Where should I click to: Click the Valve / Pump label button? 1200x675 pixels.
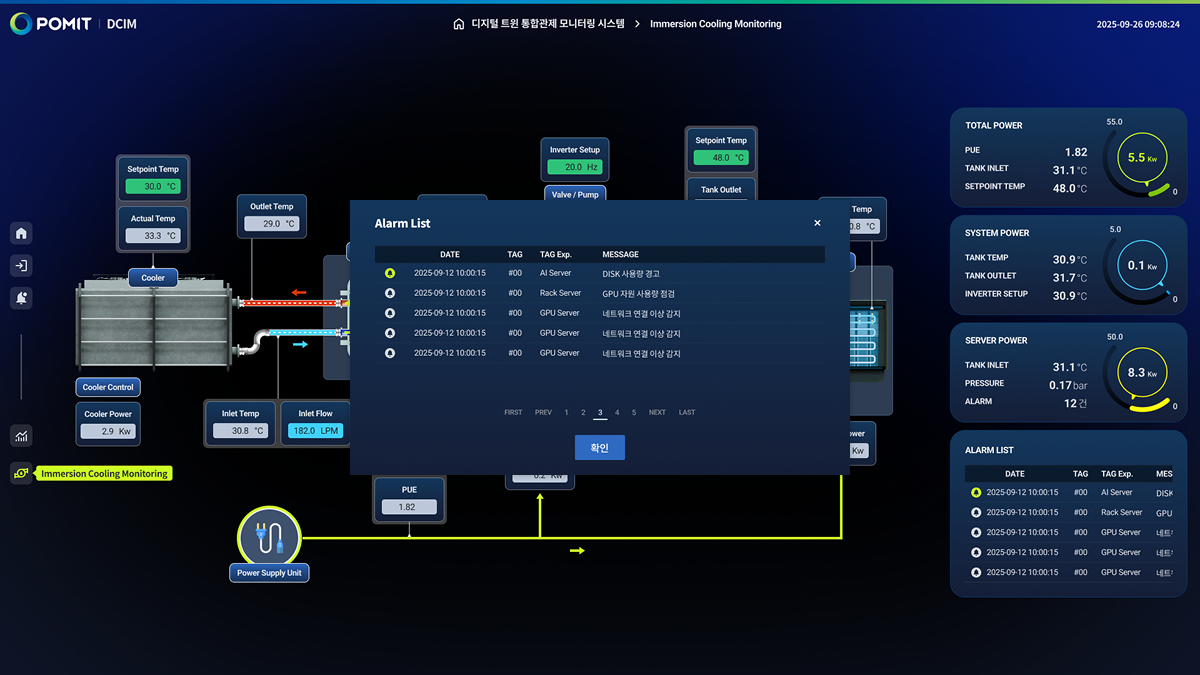click(x=575, y=195)
